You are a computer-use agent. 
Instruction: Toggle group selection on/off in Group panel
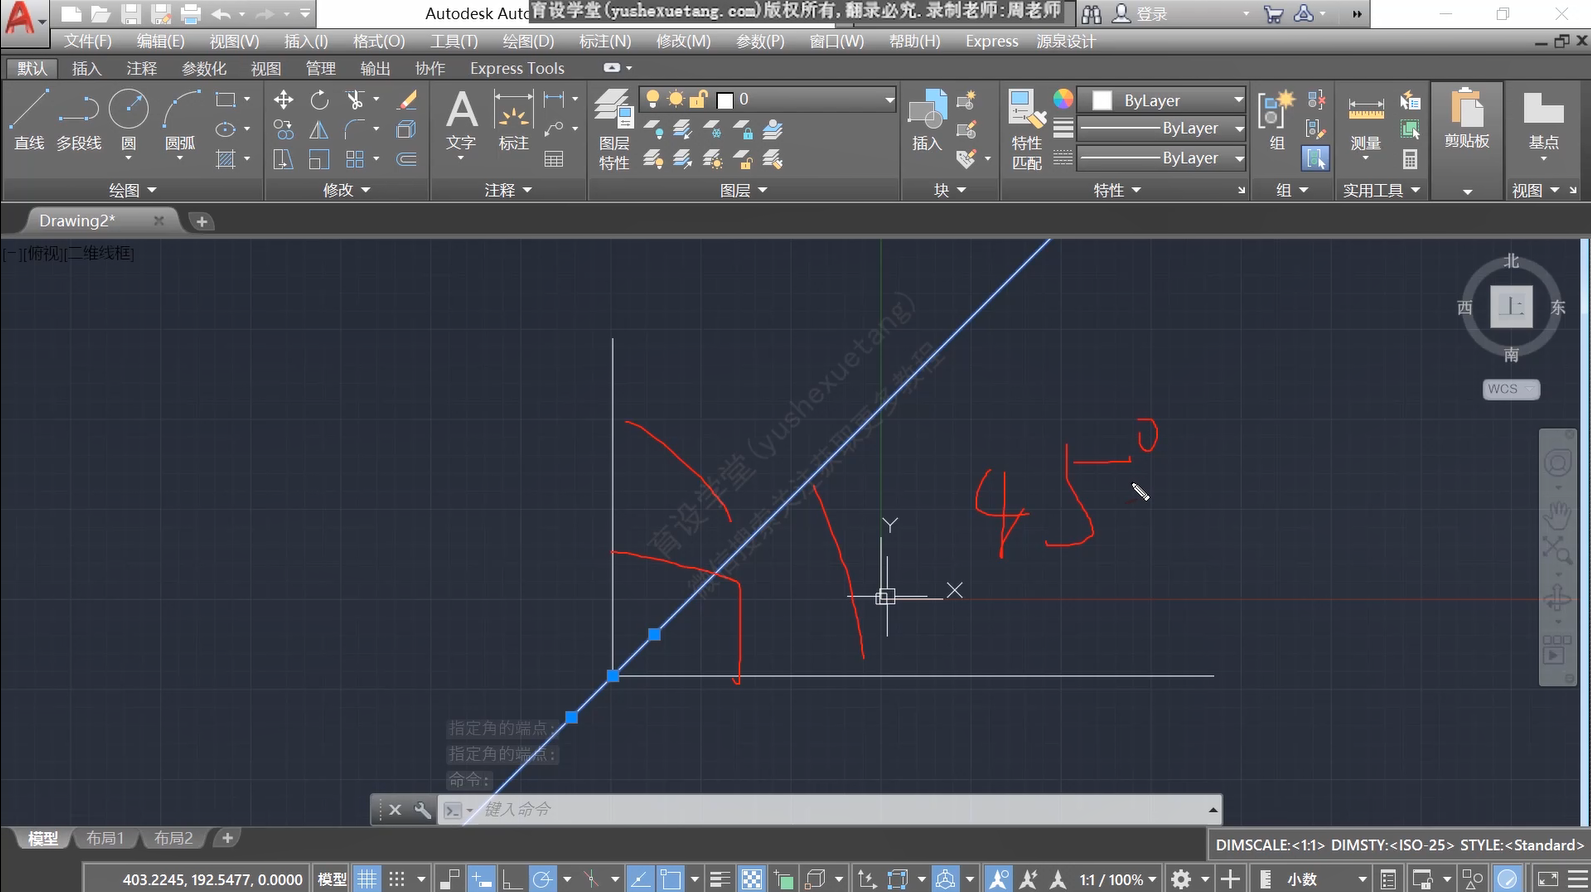coord(1315,158)
